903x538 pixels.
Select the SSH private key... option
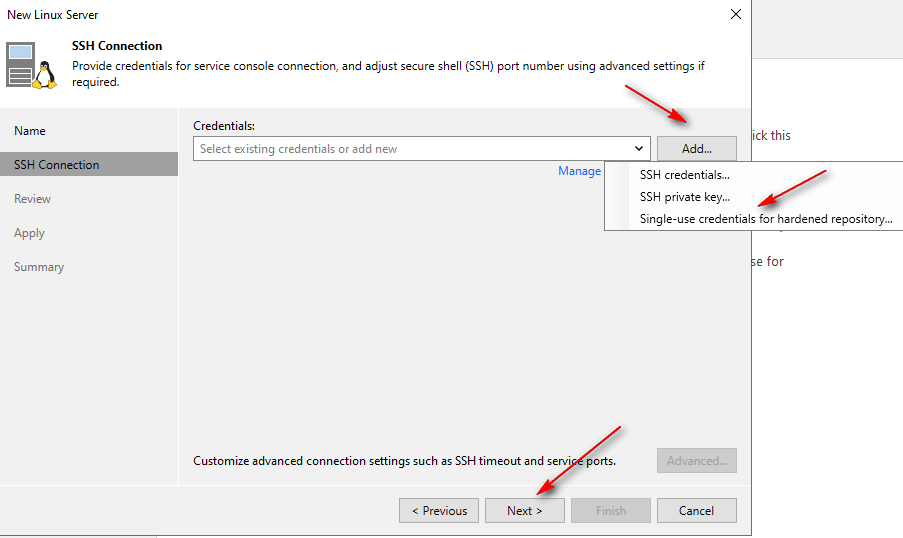684,197
